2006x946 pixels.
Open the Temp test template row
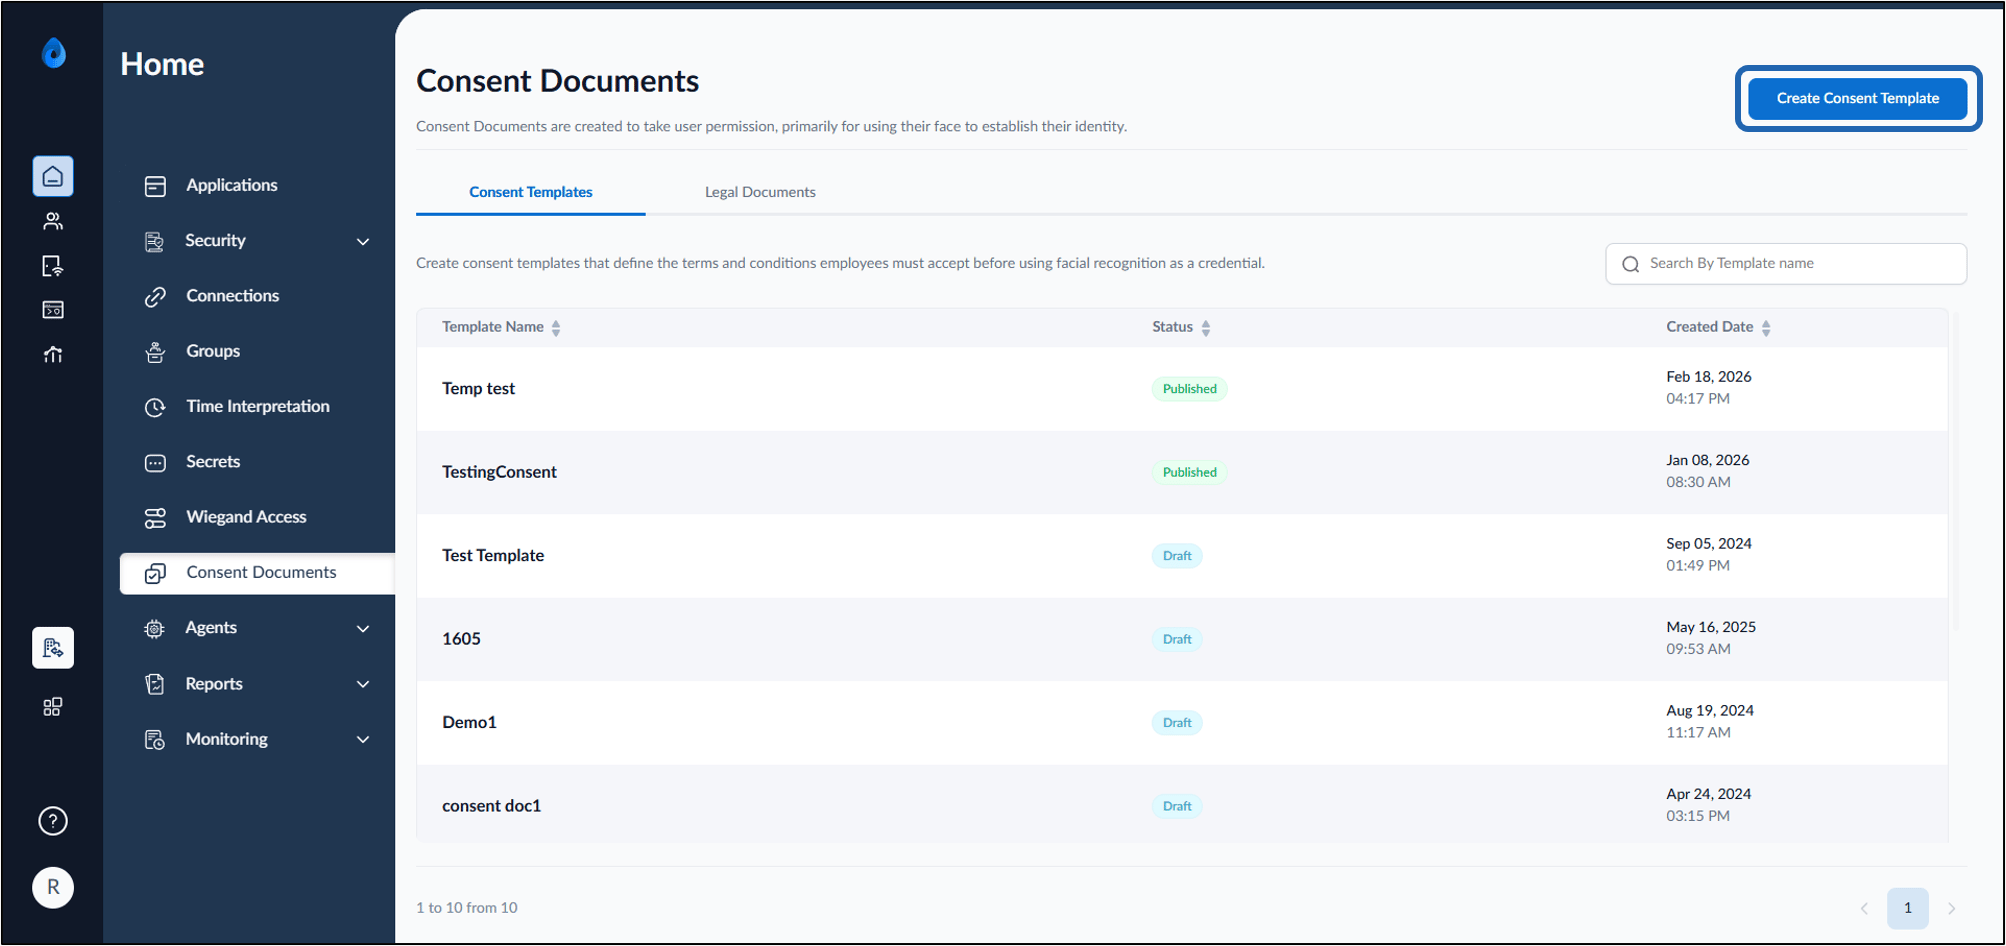[x=1182, y=389]
